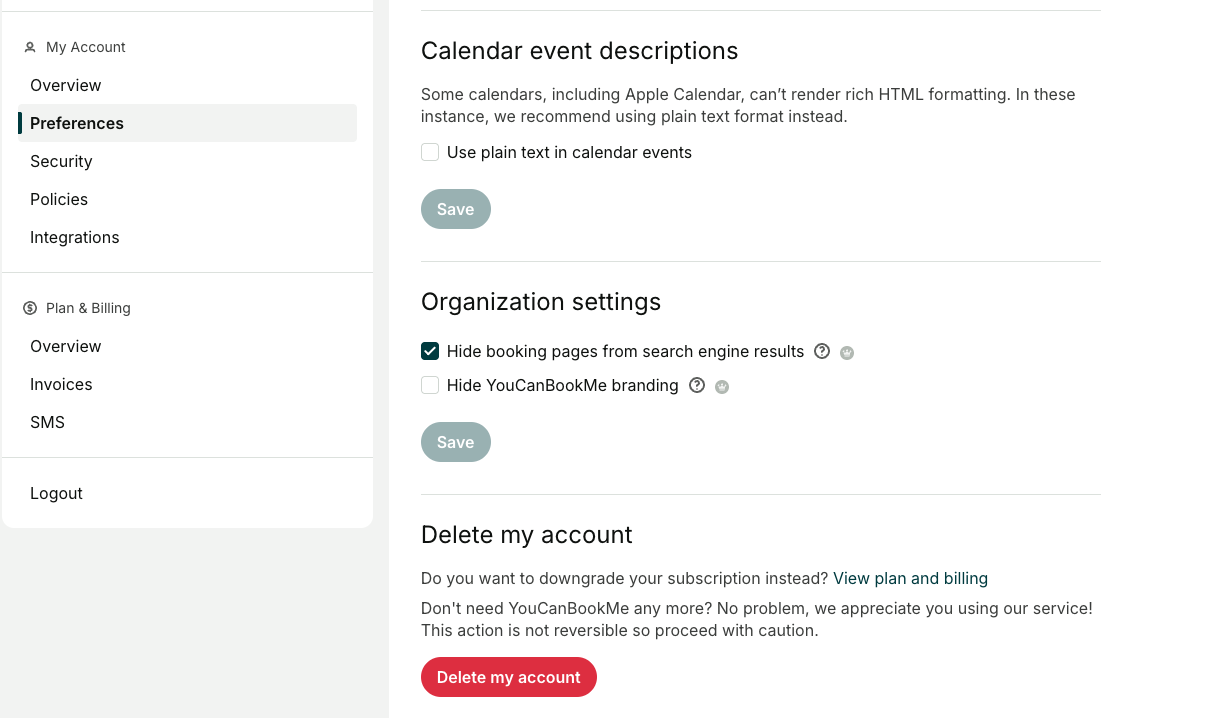Screen dimensions: 1207x718
Task: Click 'Hide YouCanBookMe branding' label text
Action: pos(563,385)
